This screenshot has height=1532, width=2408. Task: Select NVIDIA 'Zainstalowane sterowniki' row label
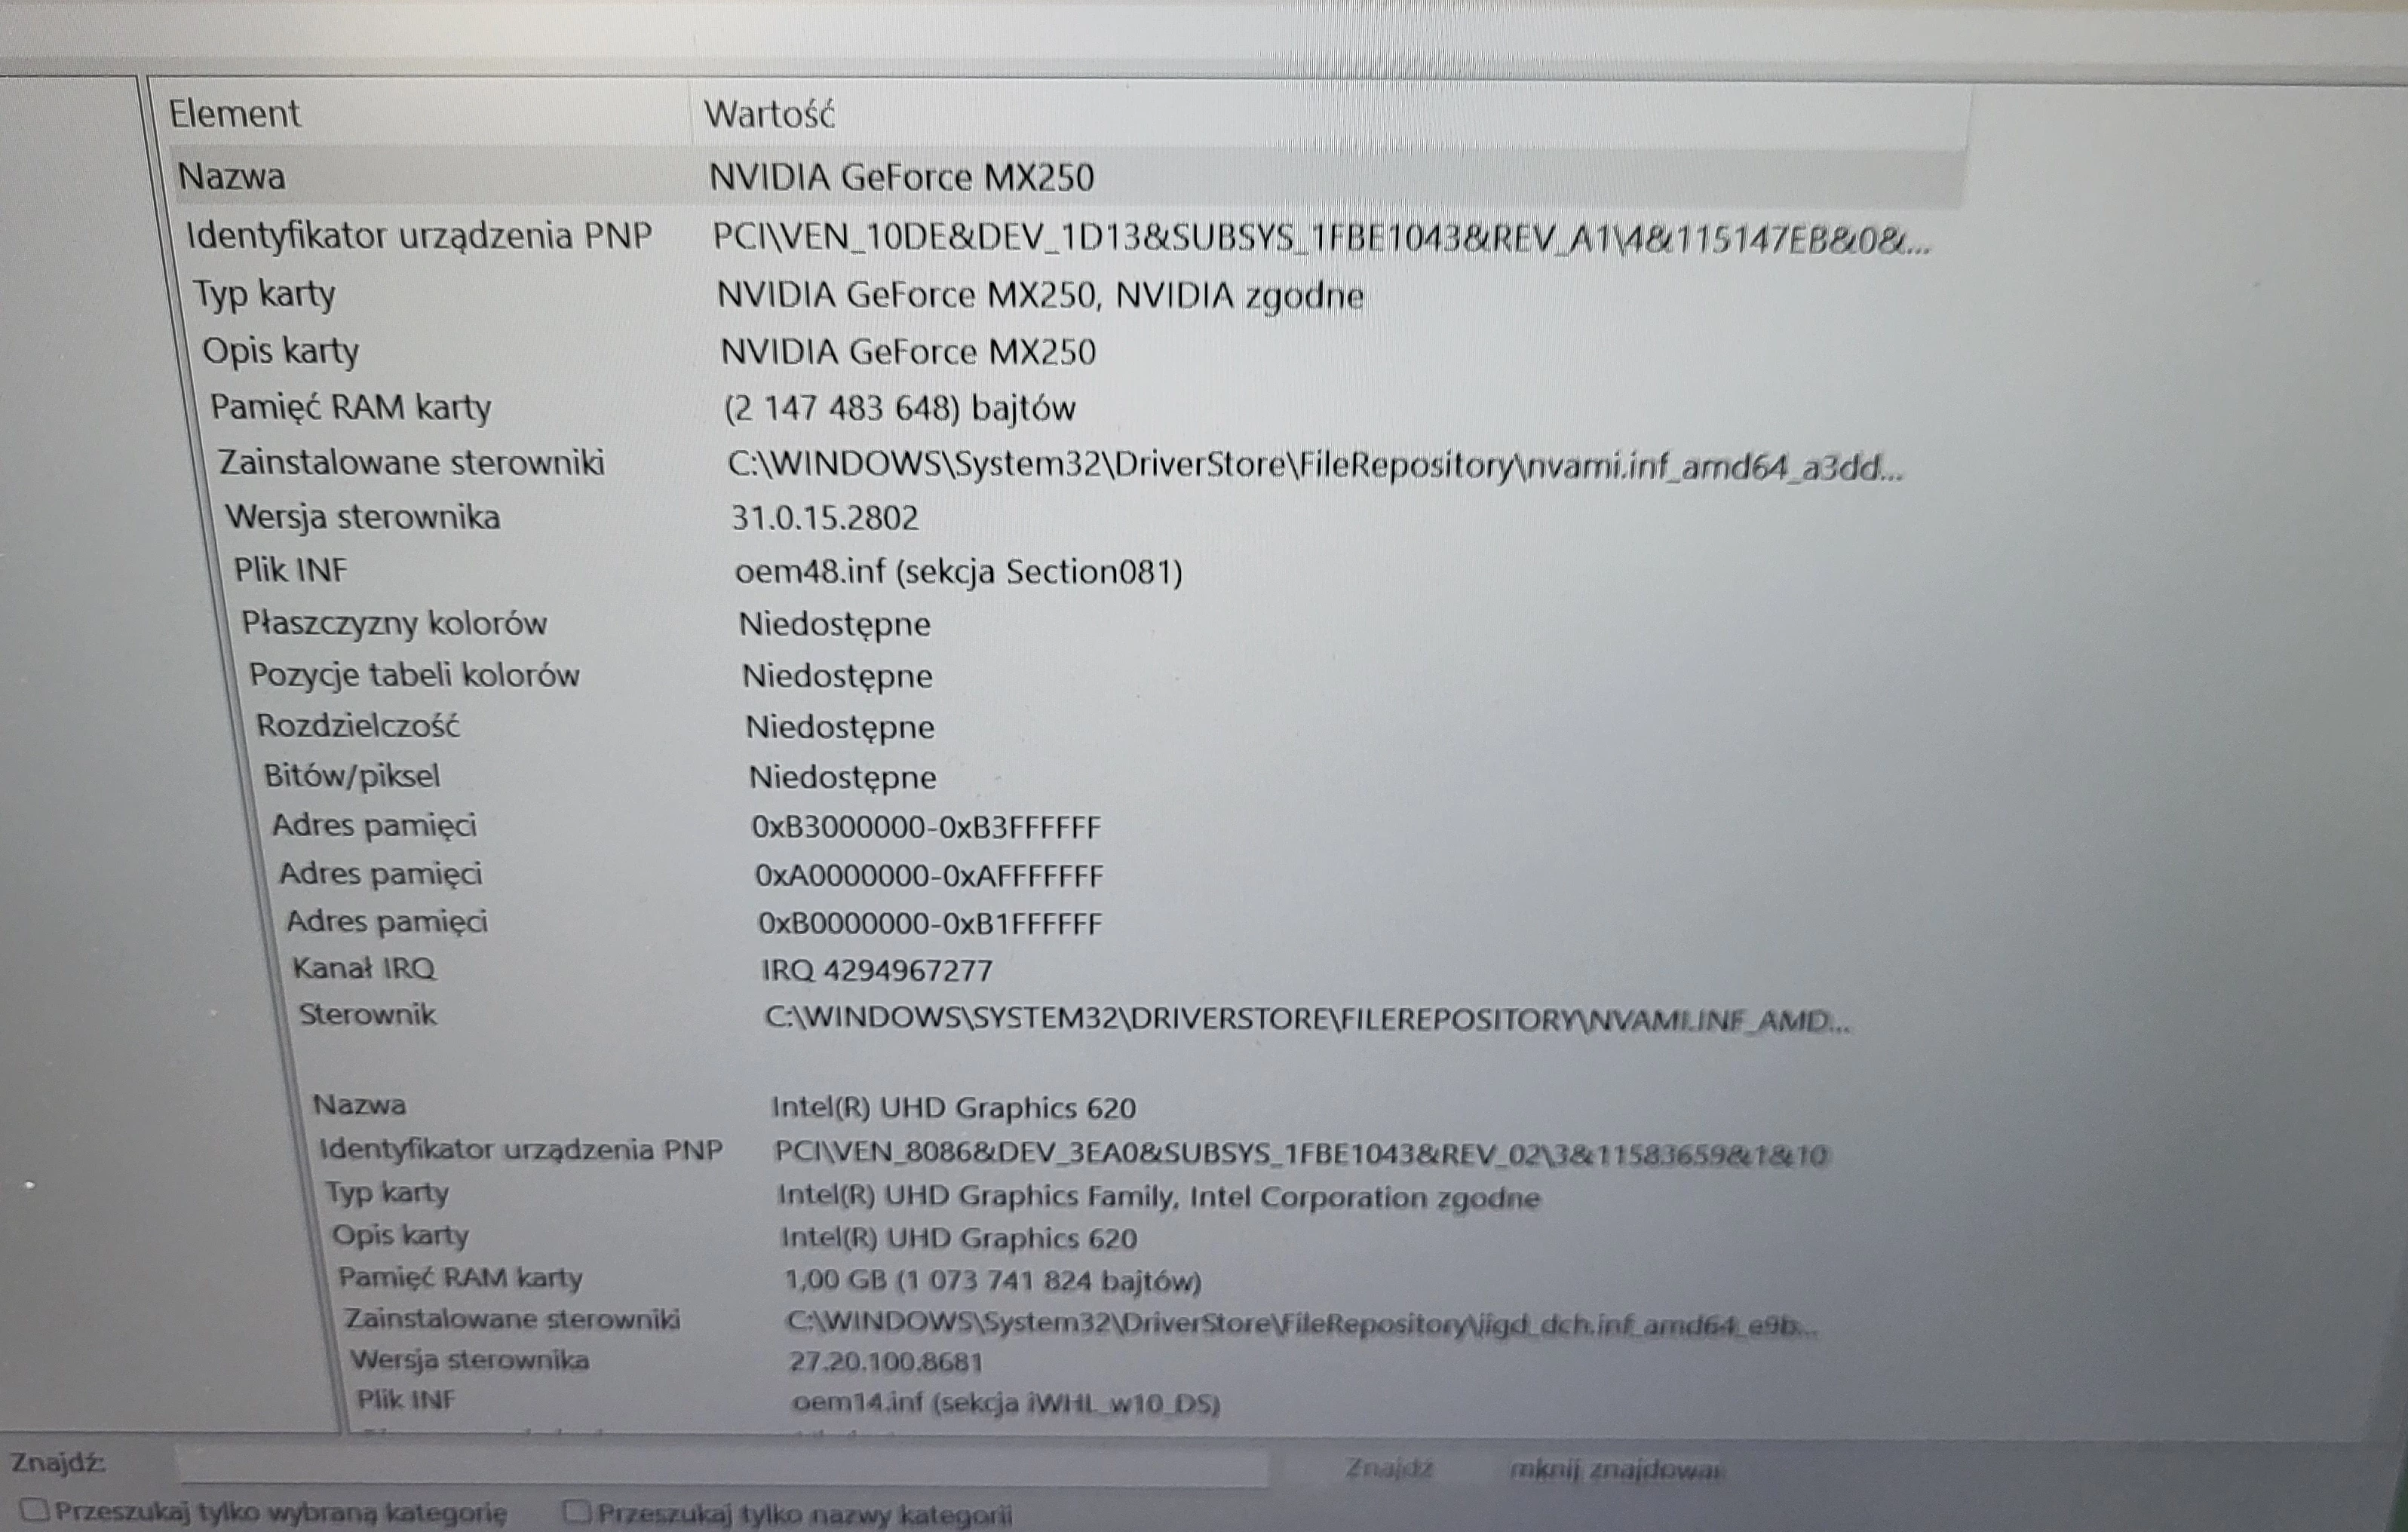click(x=412, y=463)
